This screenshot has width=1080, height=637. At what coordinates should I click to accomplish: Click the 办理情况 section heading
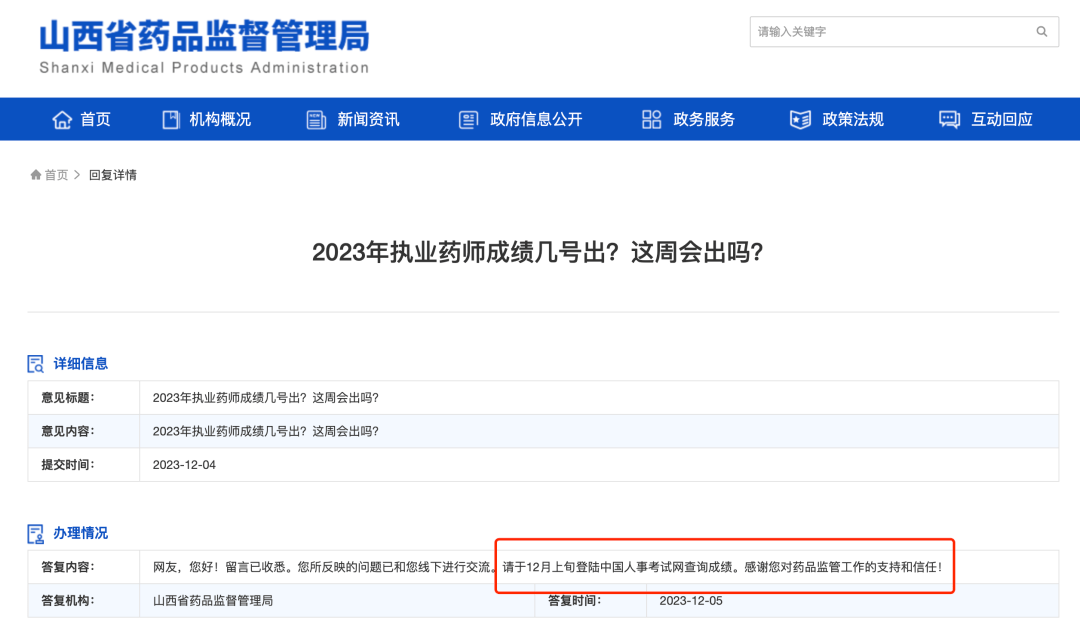pyautogui.click(x=81, y=533)
